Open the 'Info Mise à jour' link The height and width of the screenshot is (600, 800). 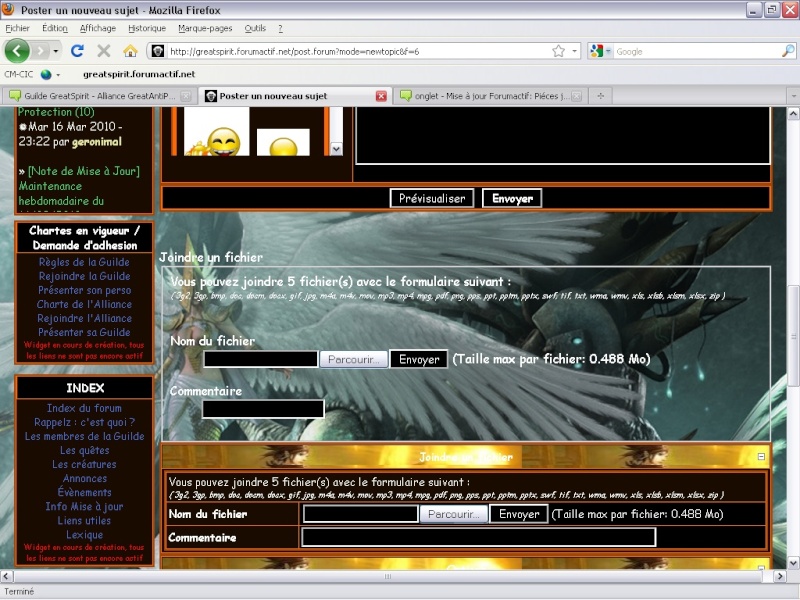(84, 506)
